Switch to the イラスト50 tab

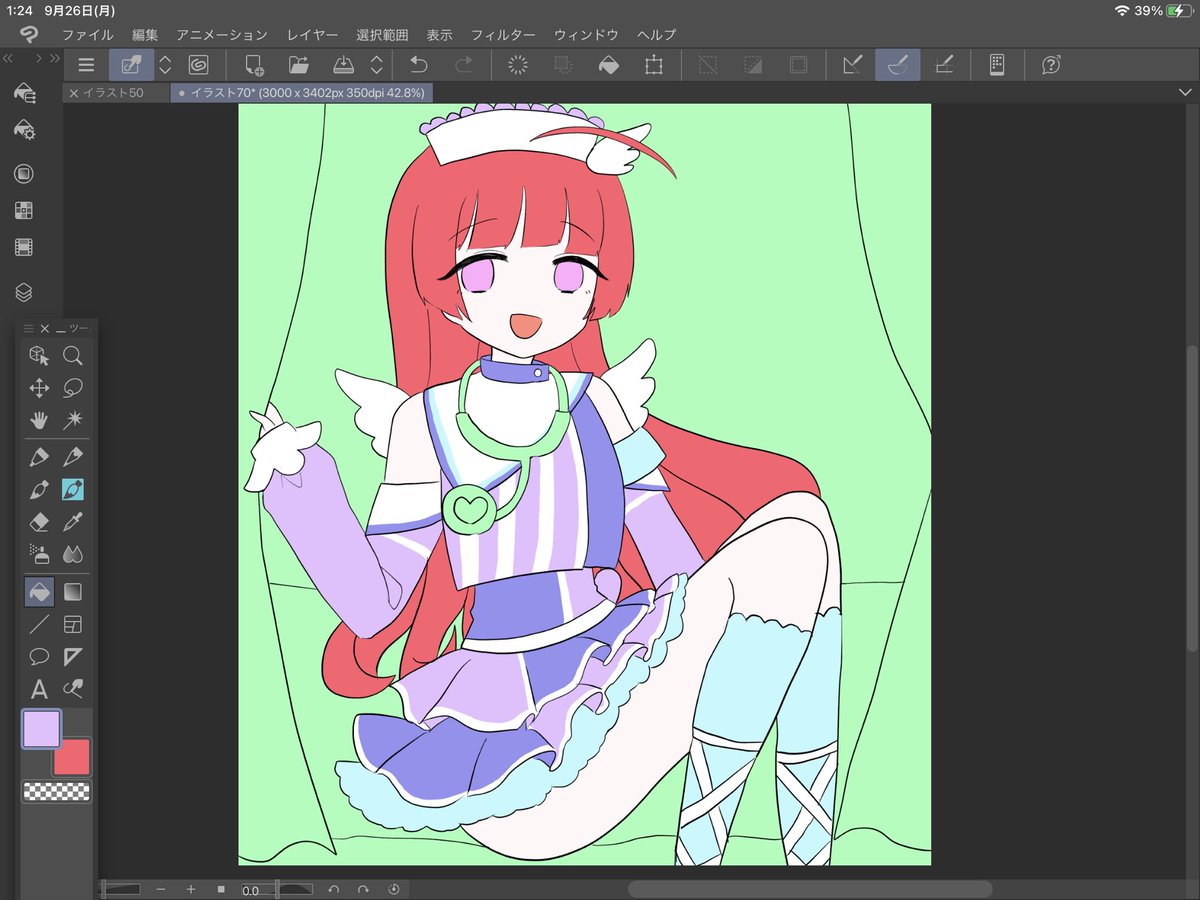click(x=112, y=93)
